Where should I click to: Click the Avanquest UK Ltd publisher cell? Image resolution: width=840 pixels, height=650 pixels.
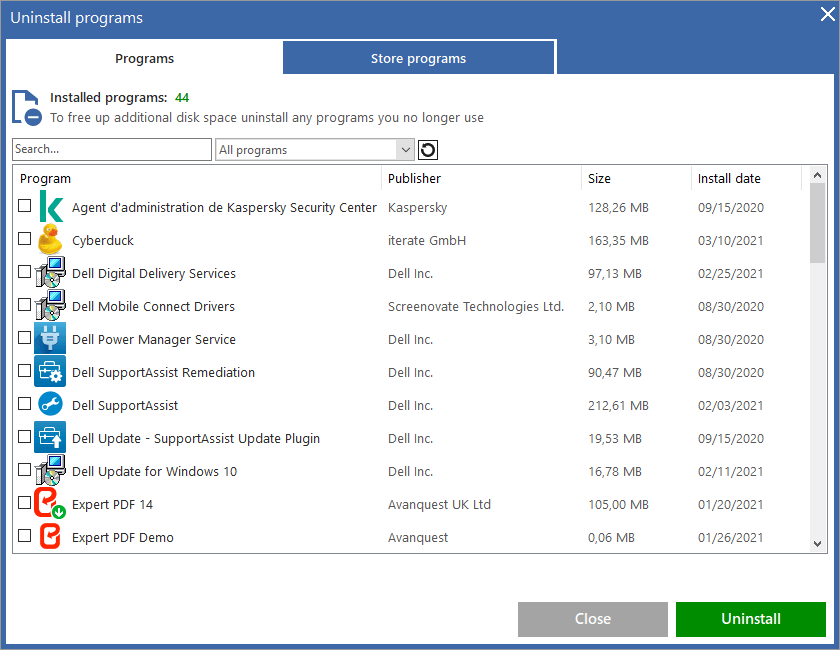pyautogui.click(x=439, y=505)
